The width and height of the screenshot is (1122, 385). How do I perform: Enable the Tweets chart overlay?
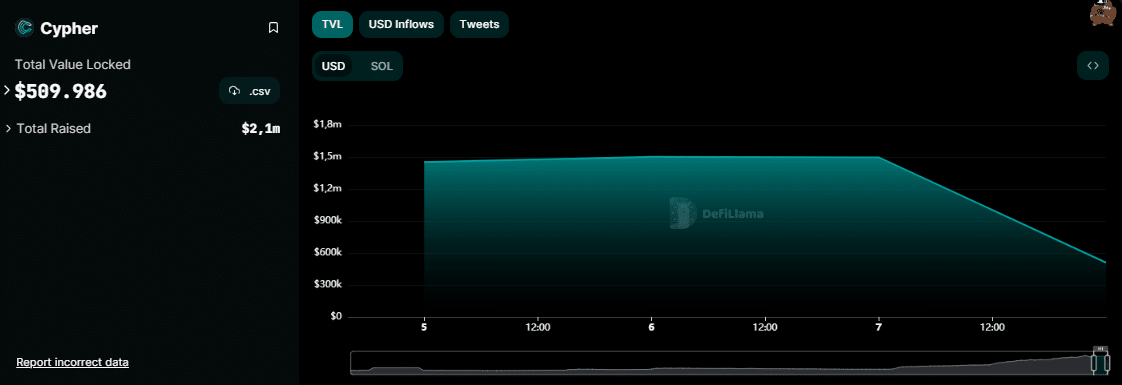tap(479, 24)
